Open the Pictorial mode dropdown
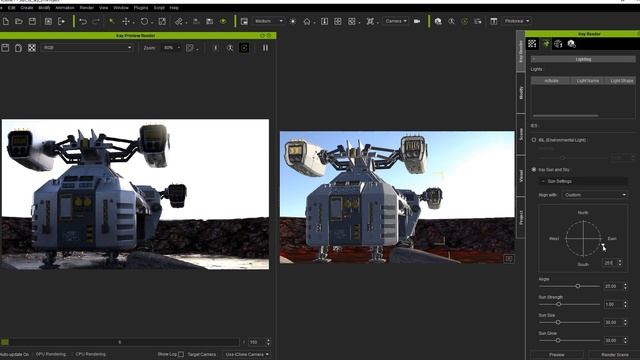640x360 pixels. pyautogui.click(x=517, y=21)
